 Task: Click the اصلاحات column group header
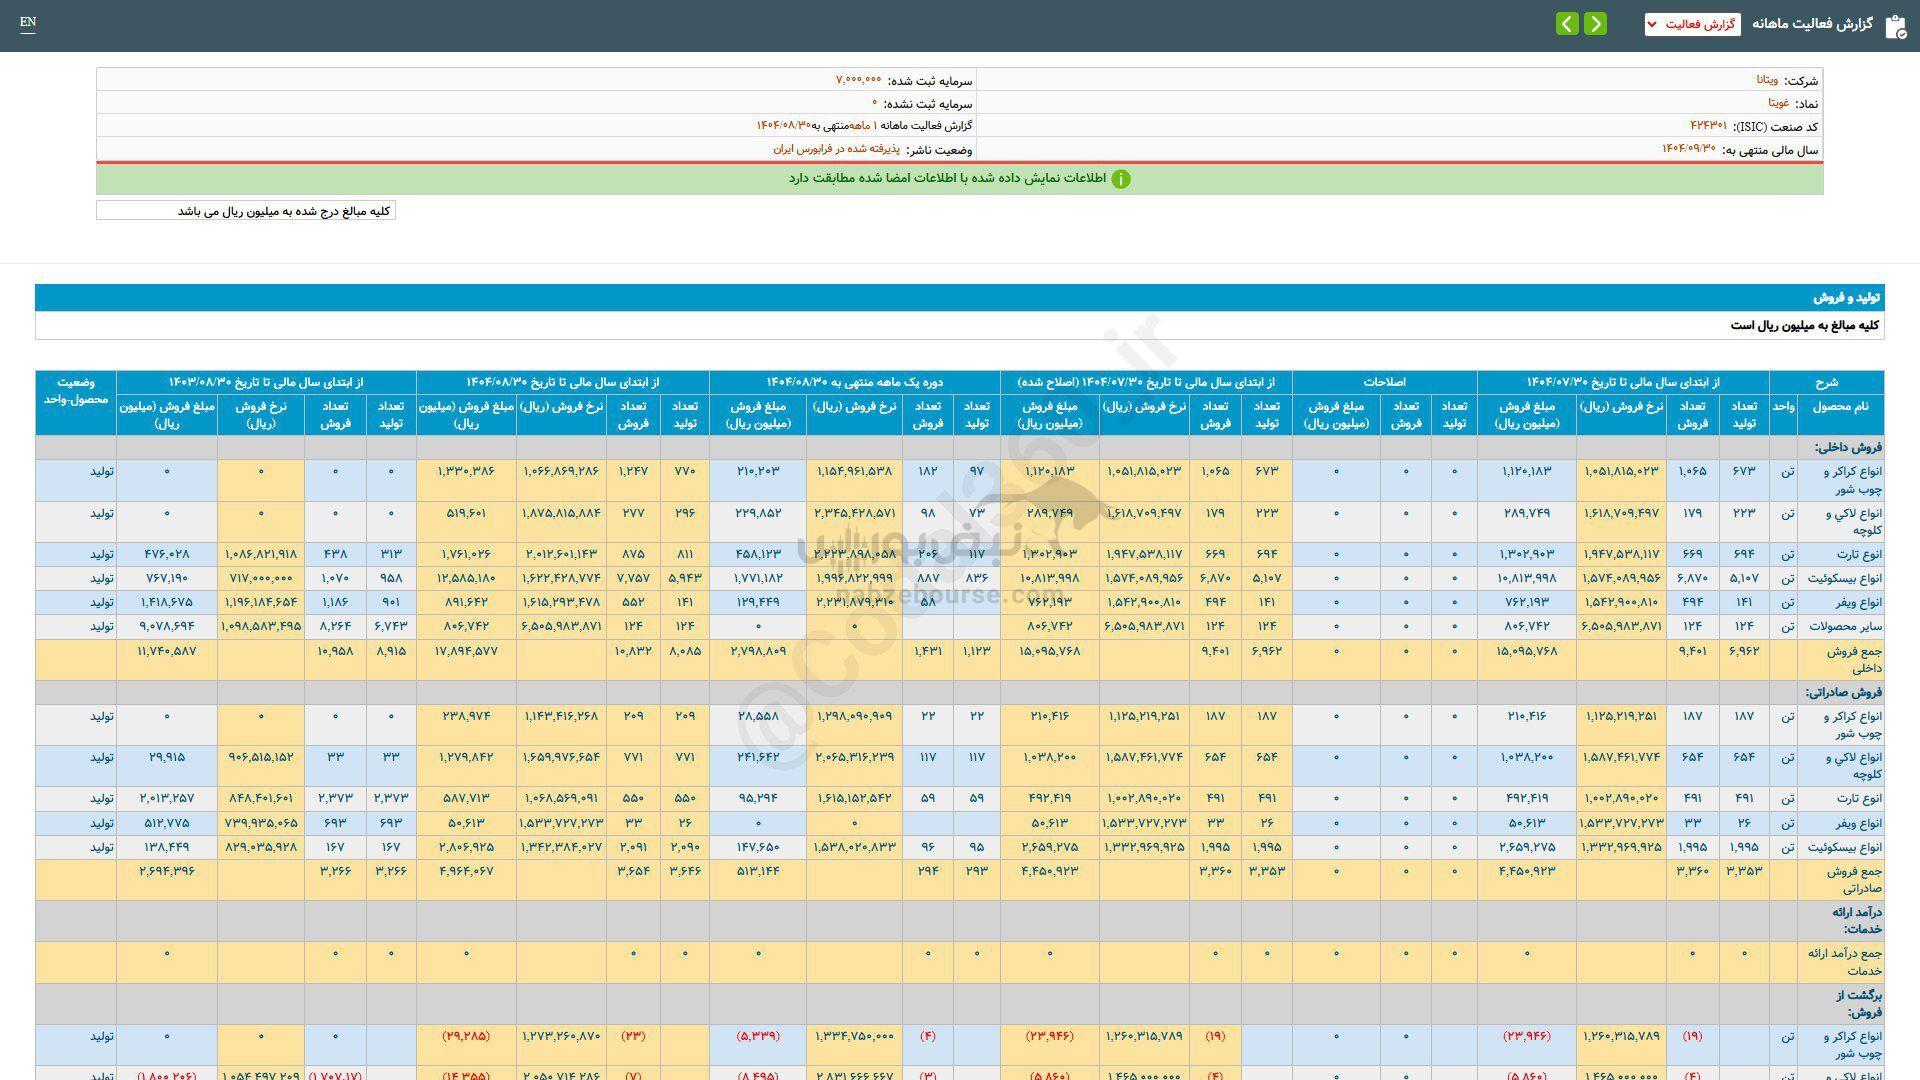click(x=1384, y=382)
